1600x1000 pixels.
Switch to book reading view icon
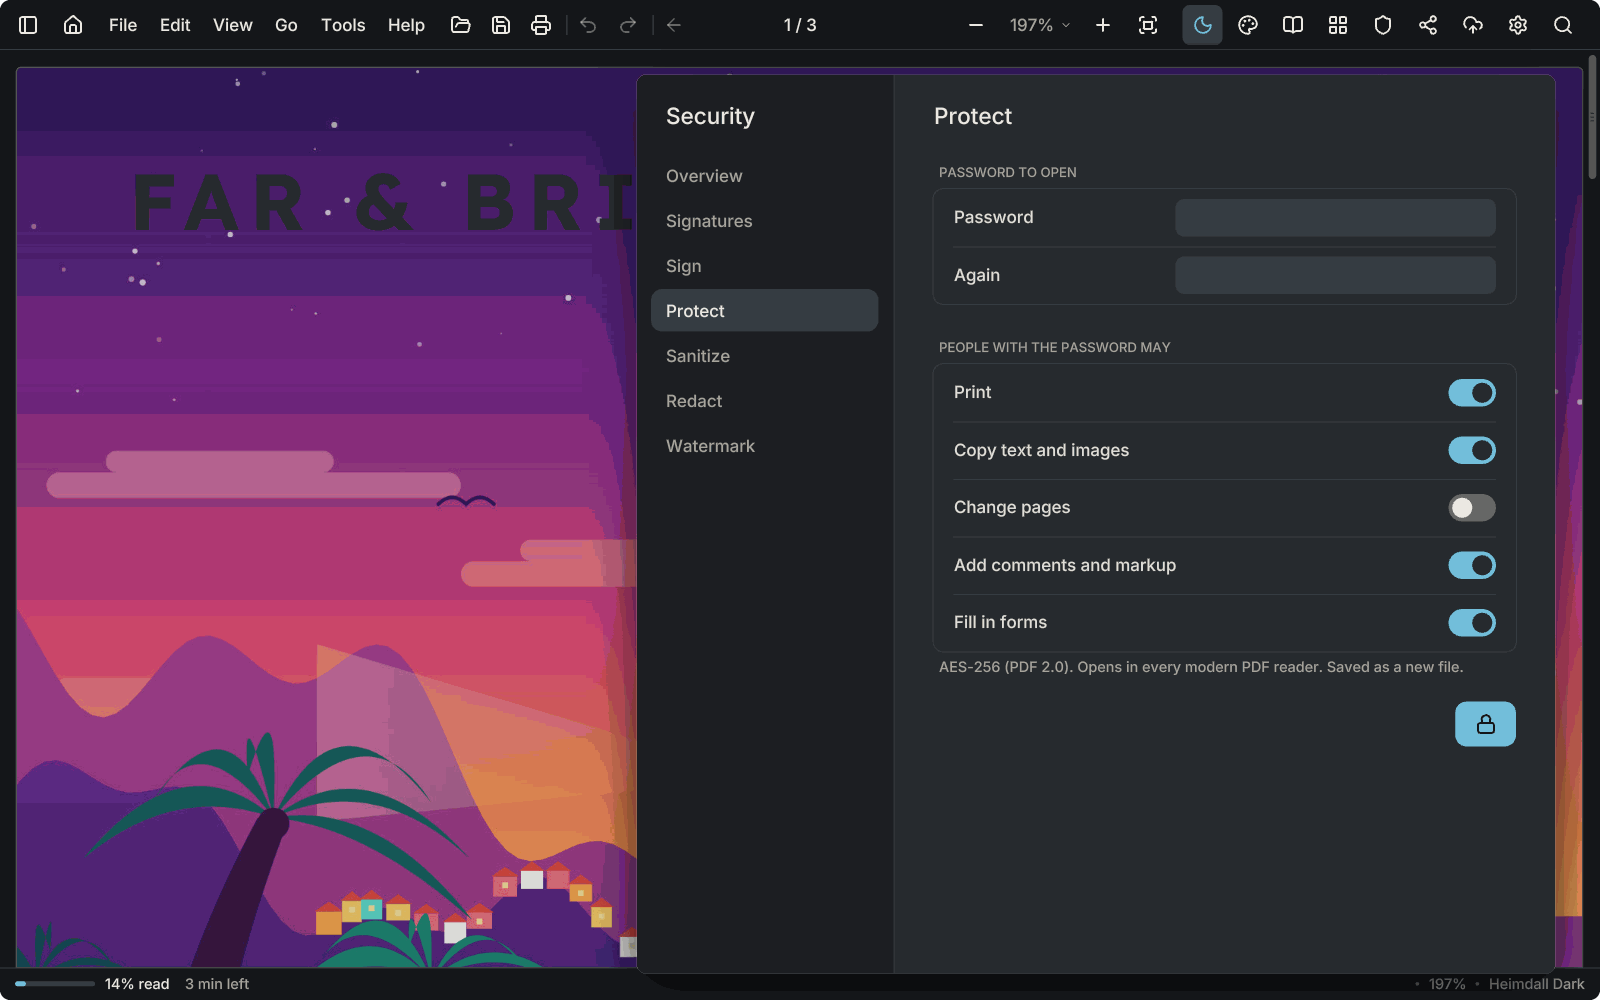(x=1293, y=25)
